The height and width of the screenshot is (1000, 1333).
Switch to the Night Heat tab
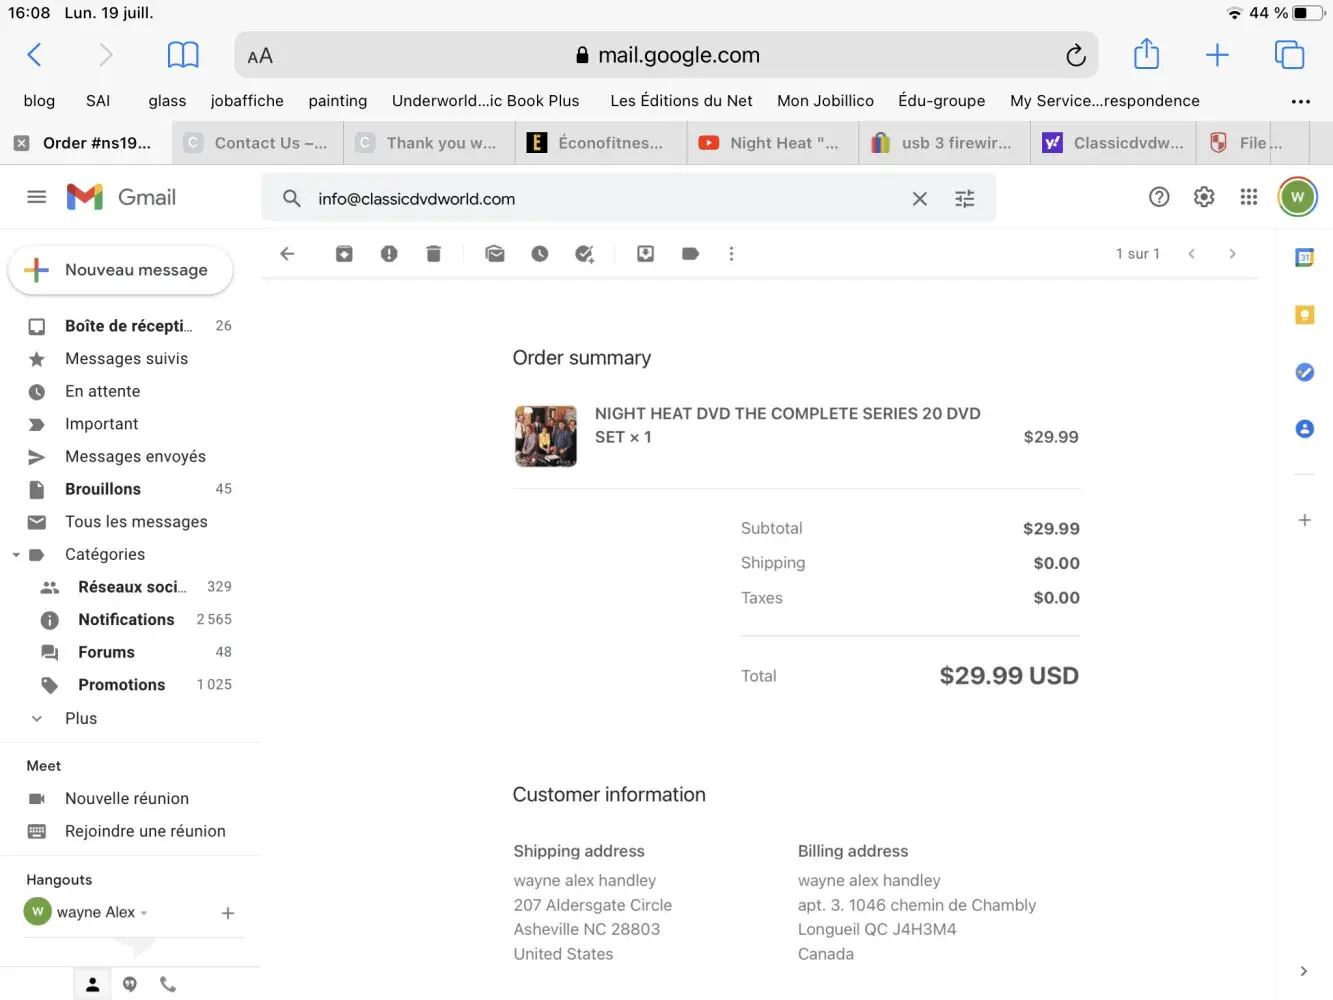(771, 143)
